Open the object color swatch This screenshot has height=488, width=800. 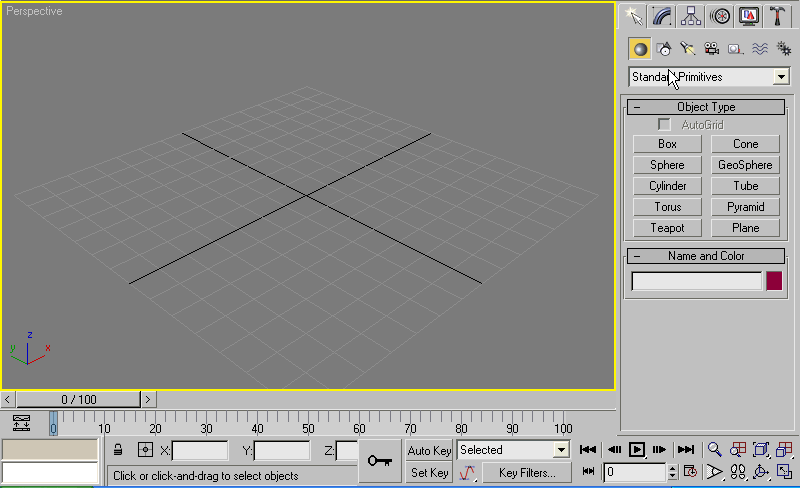[x=774, y=281]
